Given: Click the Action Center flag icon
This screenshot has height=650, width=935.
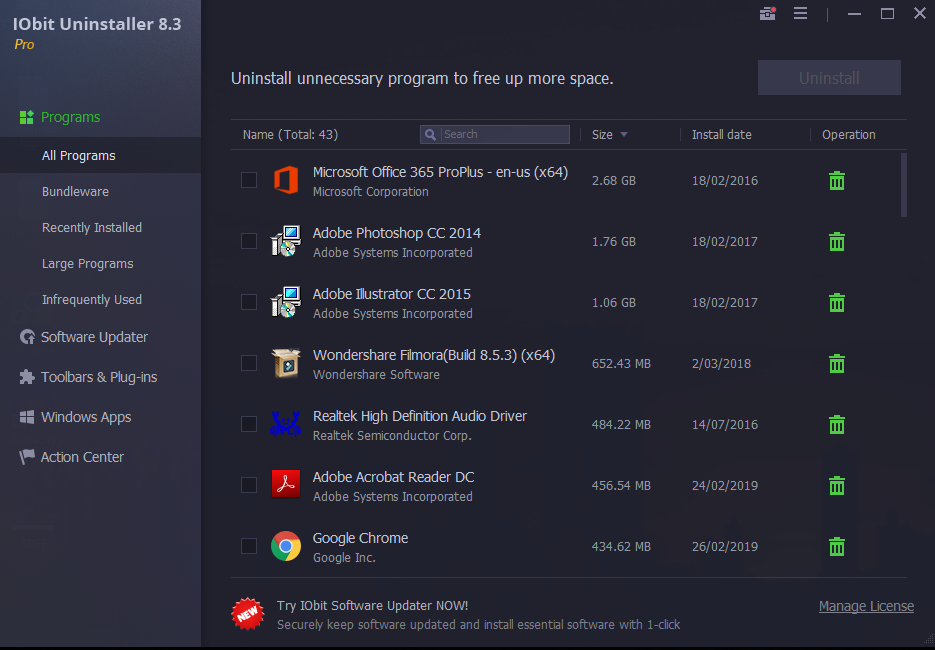Looking at the screenshot, I should click(x=27, y=457).
